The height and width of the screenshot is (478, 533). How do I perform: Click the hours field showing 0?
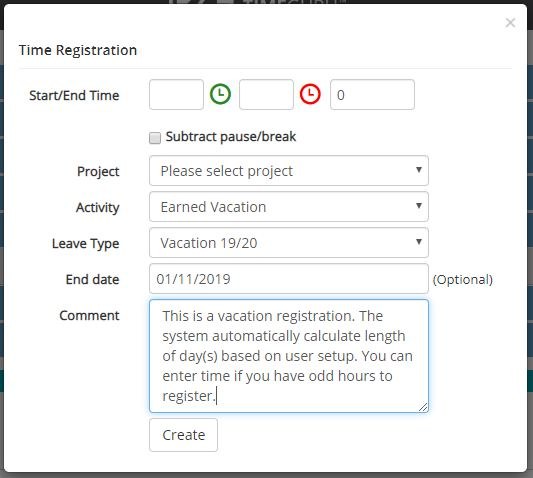(372, 95)
